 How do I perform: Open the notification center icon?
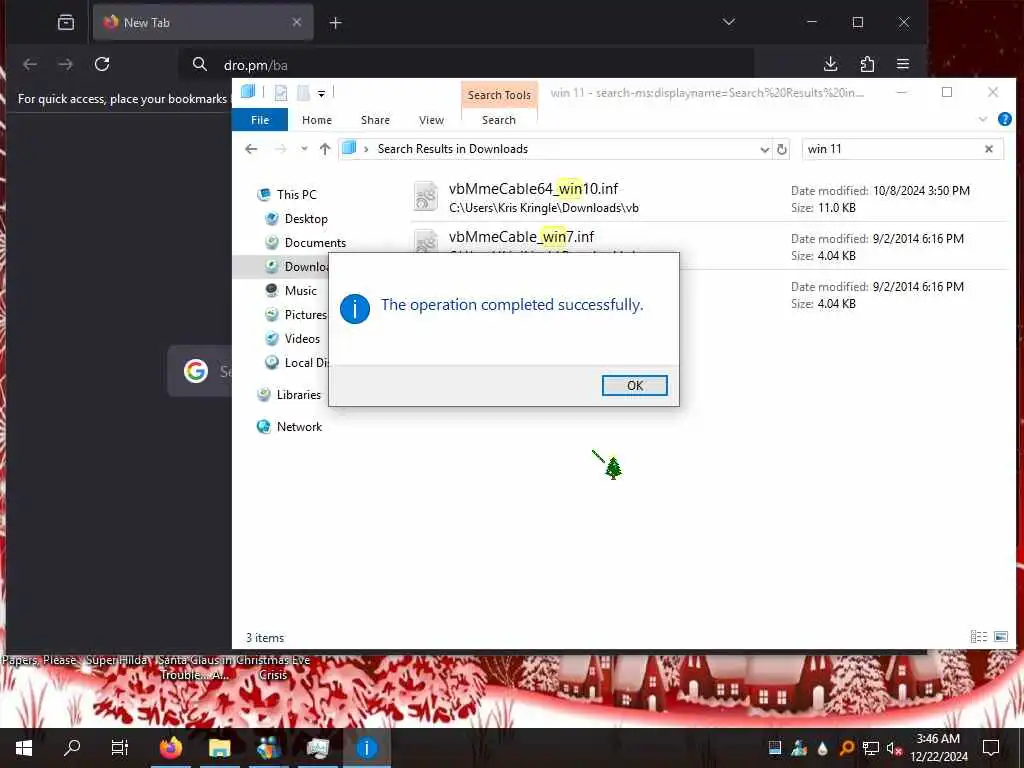click(x=991, y=748)
